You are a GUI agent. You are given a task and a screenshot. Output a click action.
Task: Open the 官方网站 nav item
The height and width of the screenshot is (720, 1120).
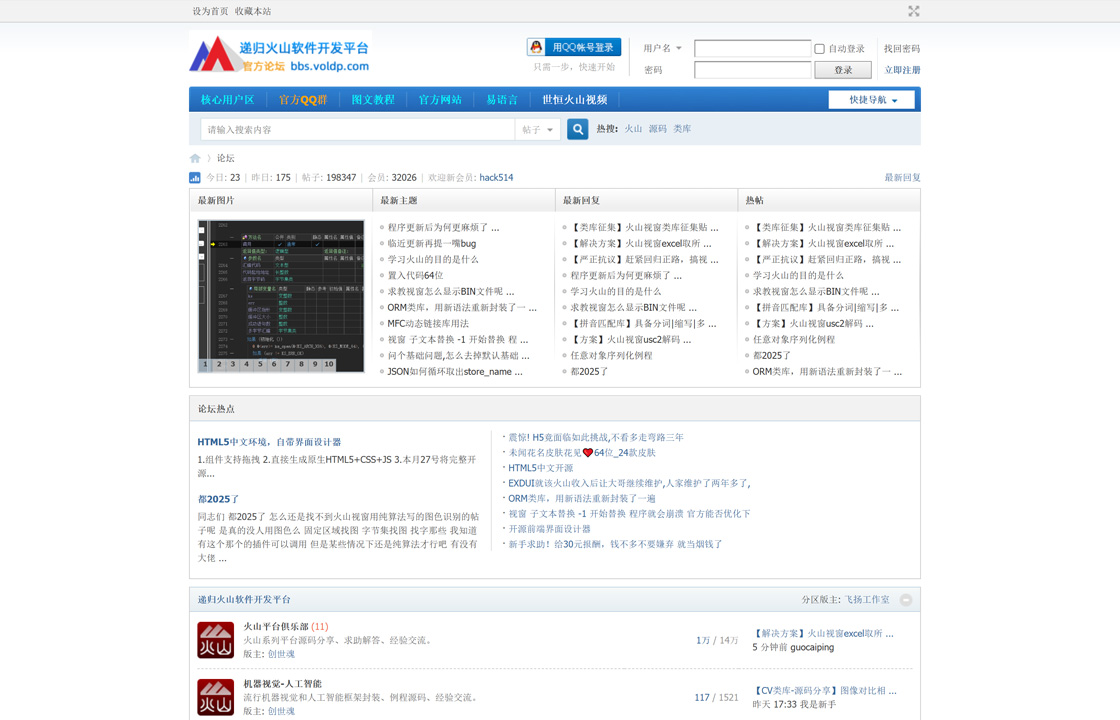440,100
